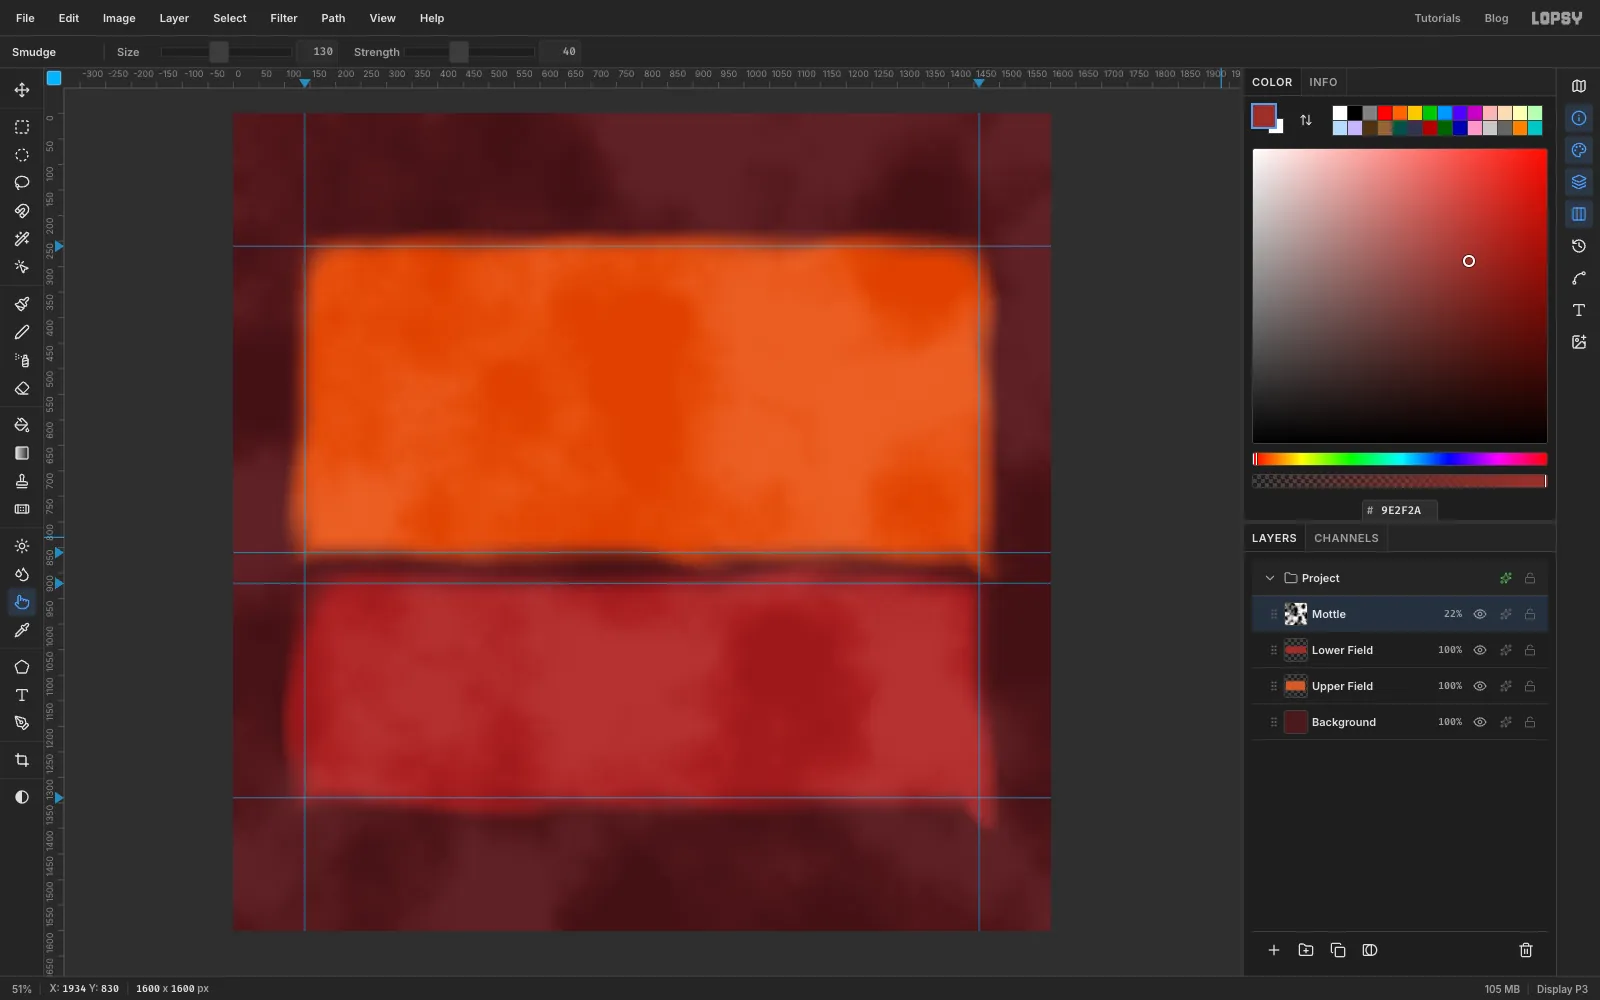Collapse the Project layer group
Viewport: 1600px width, 1000px height.
(x=1270, y=578)
